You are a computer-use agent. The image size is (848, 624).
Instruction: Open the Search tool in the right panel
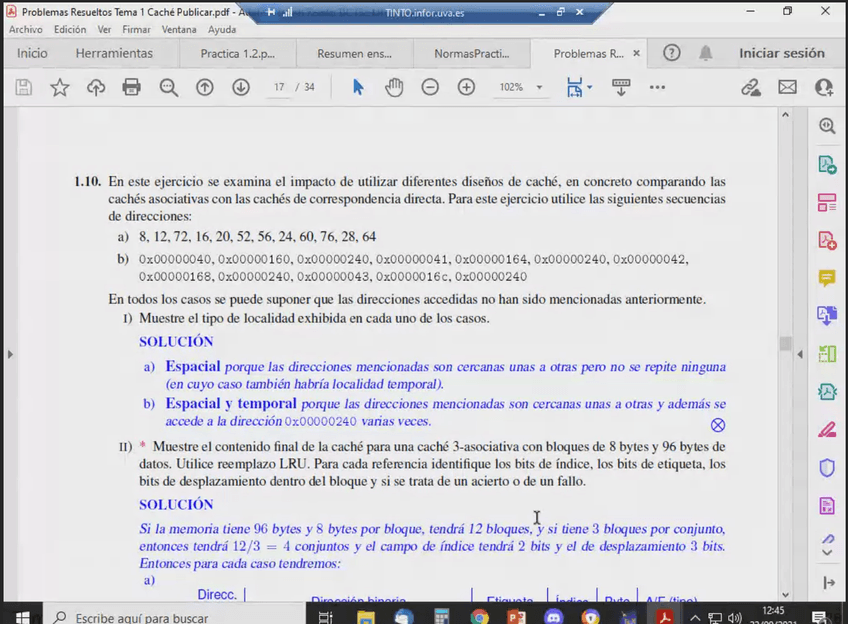pos(826,126)
